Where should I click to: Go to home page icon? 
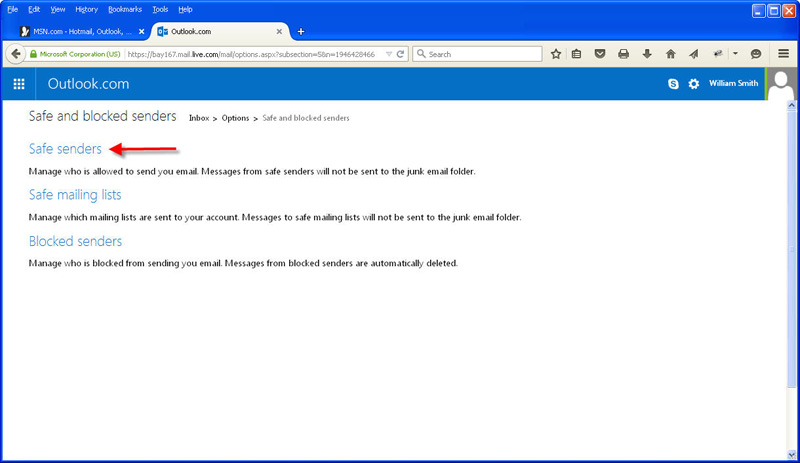coord(670,54)
